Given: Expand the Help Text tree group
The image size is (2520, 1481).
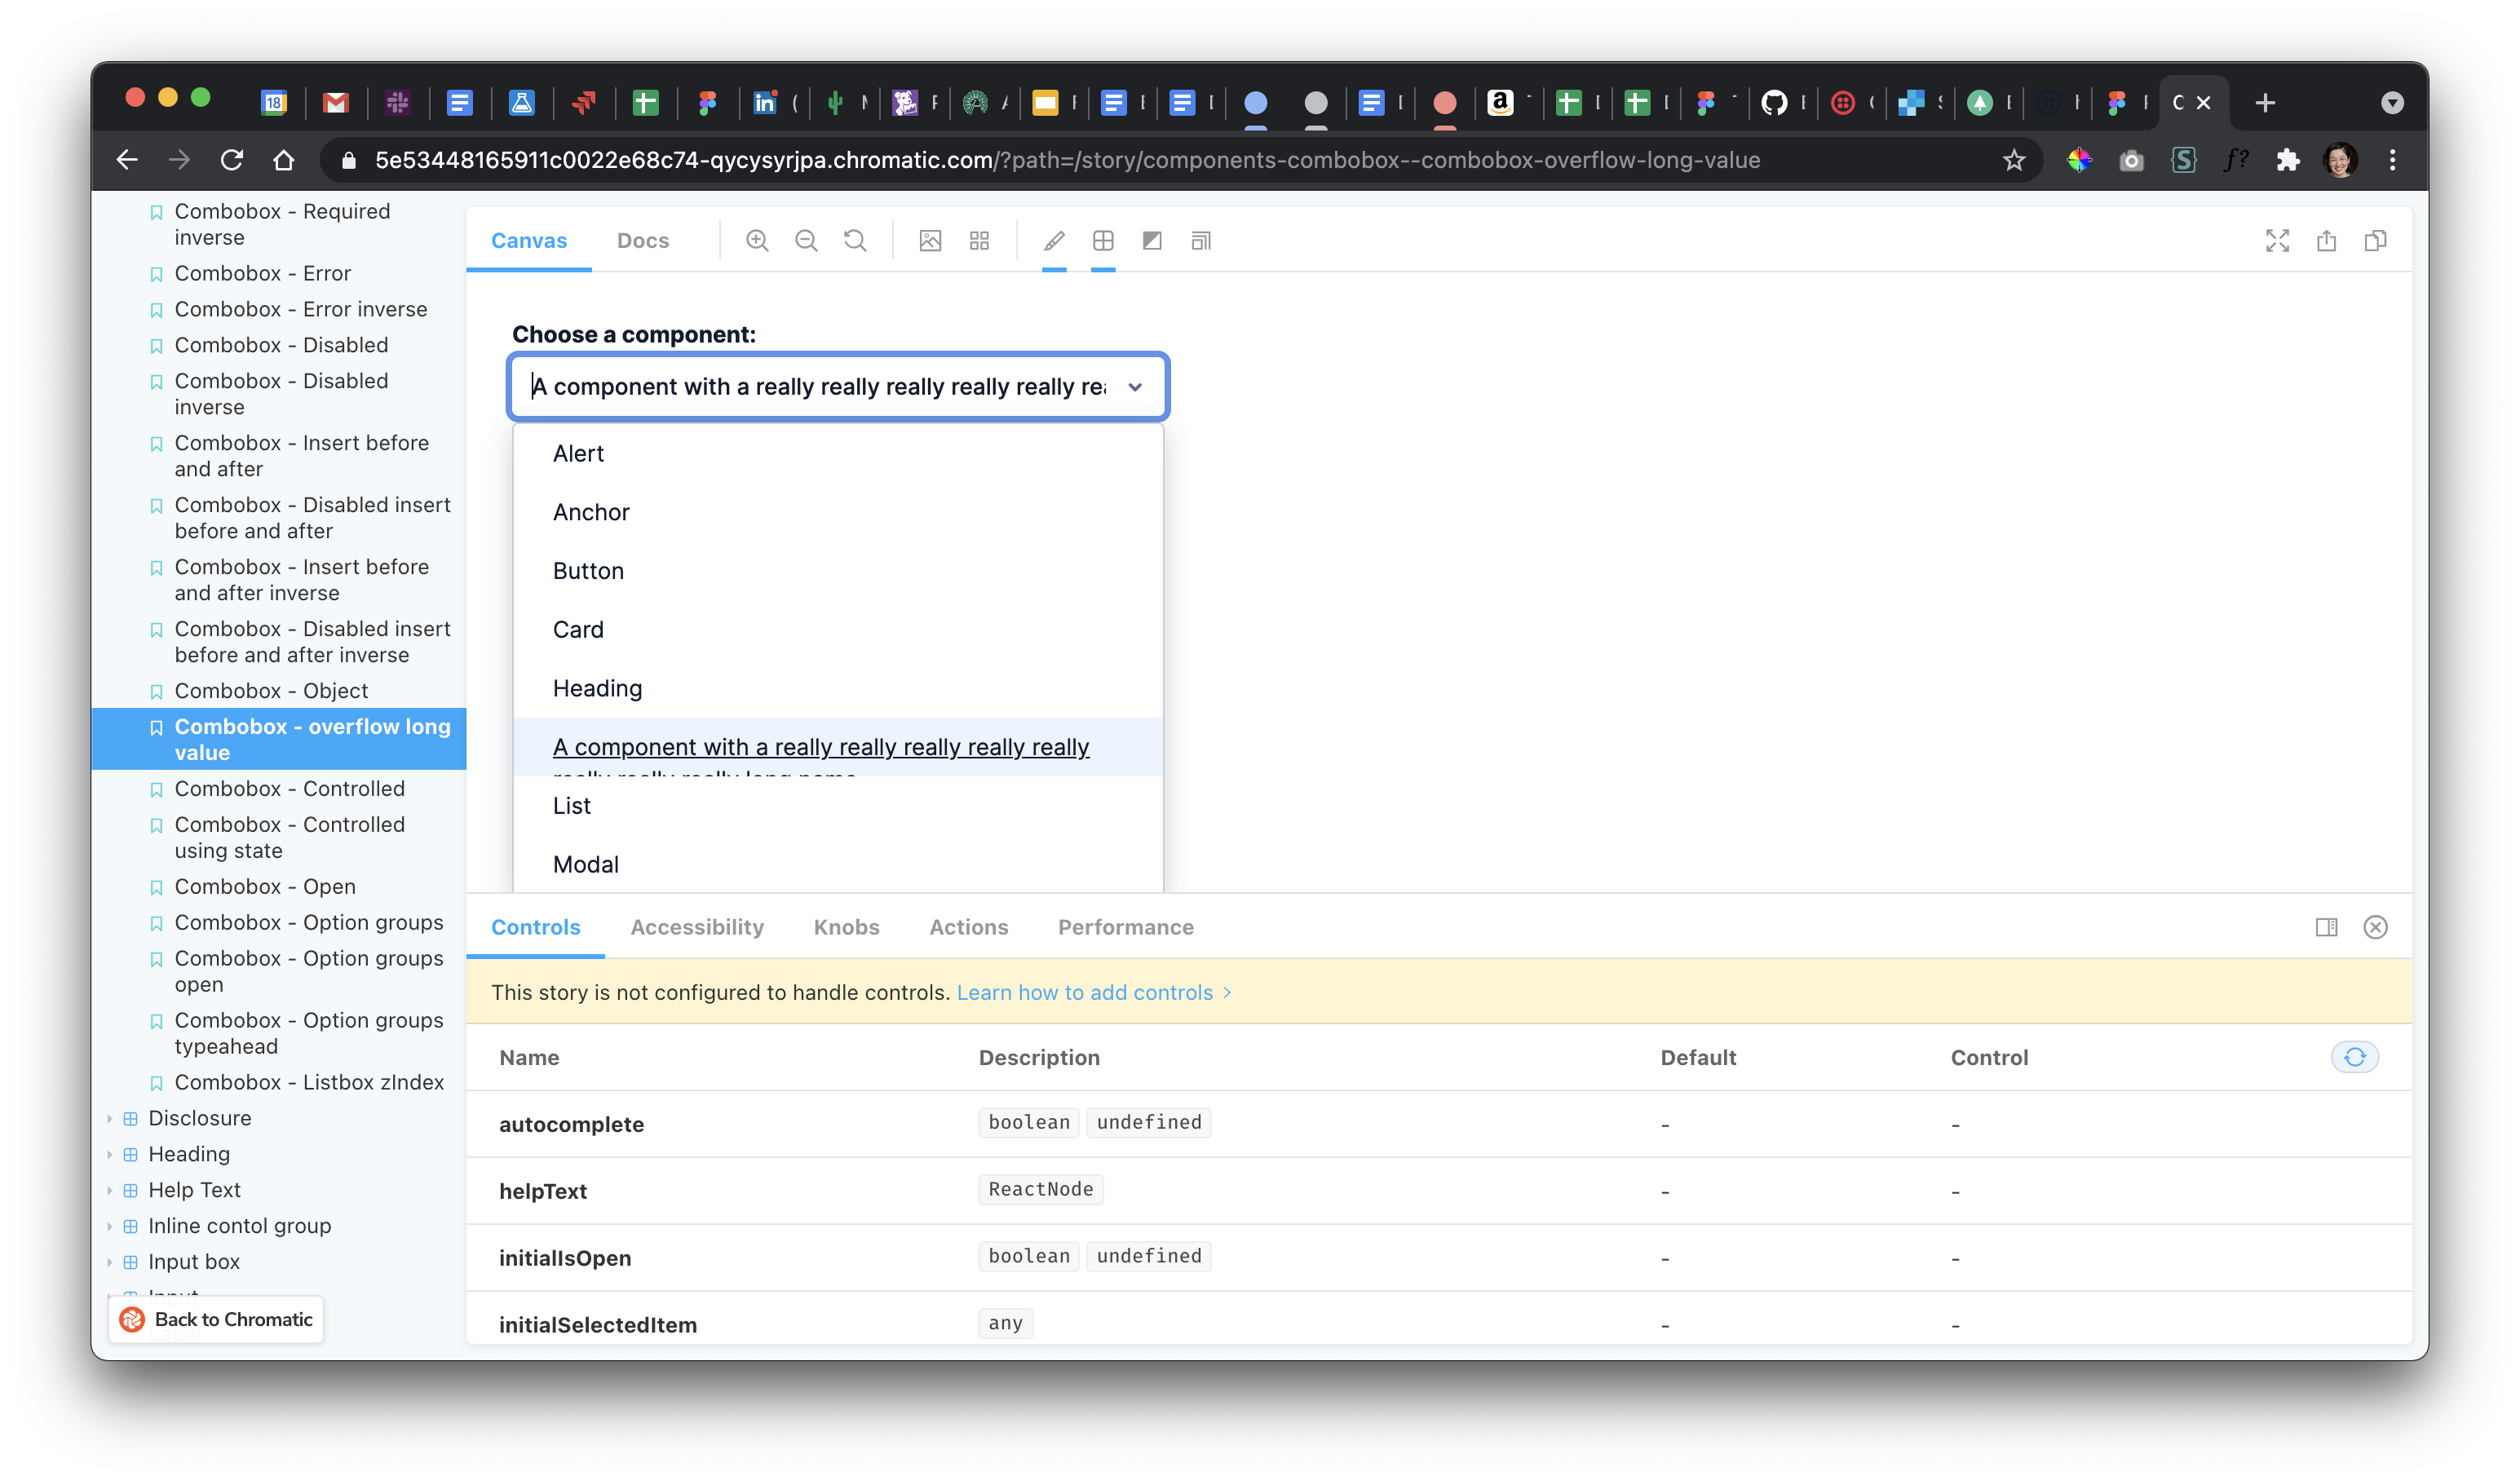Looking at the screenshot, I should [194, 1190].
